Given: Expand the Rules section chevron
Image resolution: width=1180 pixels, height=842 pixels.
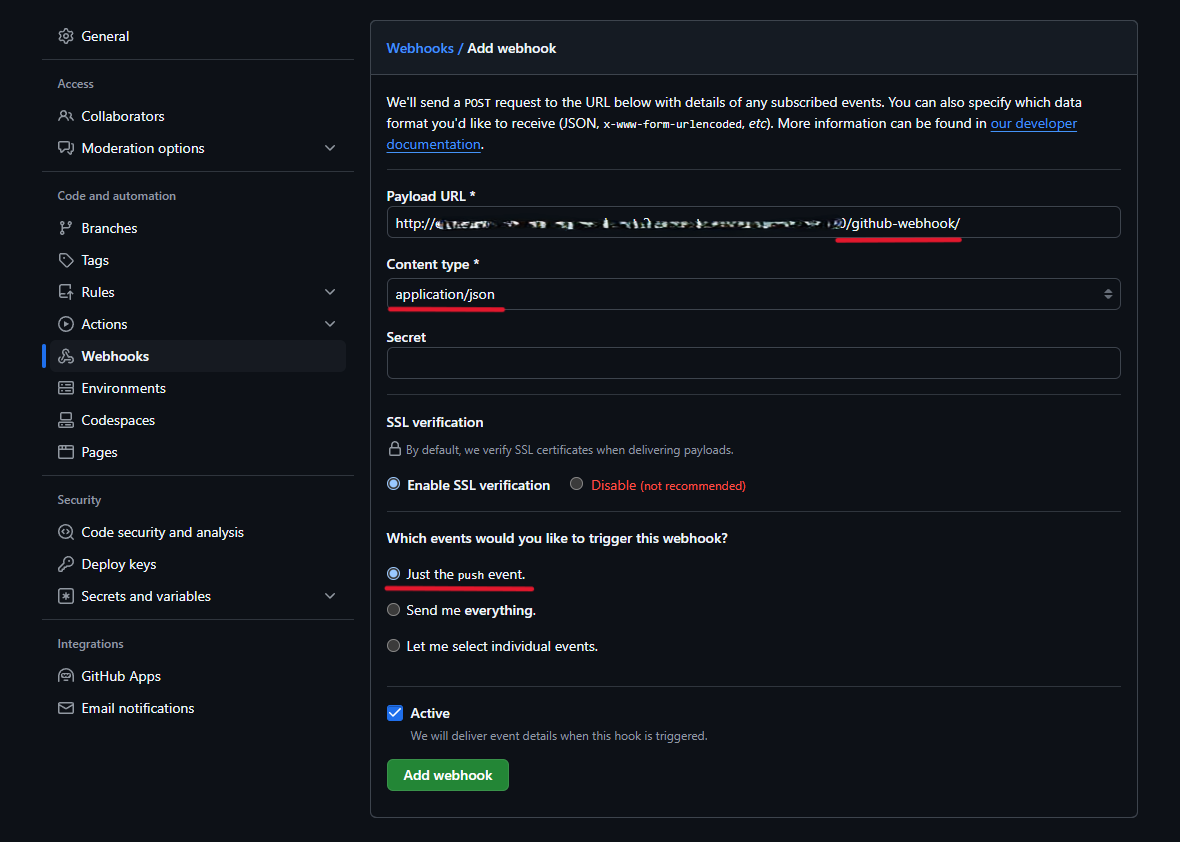Looking at the screenshot, I should pos(330,292).
